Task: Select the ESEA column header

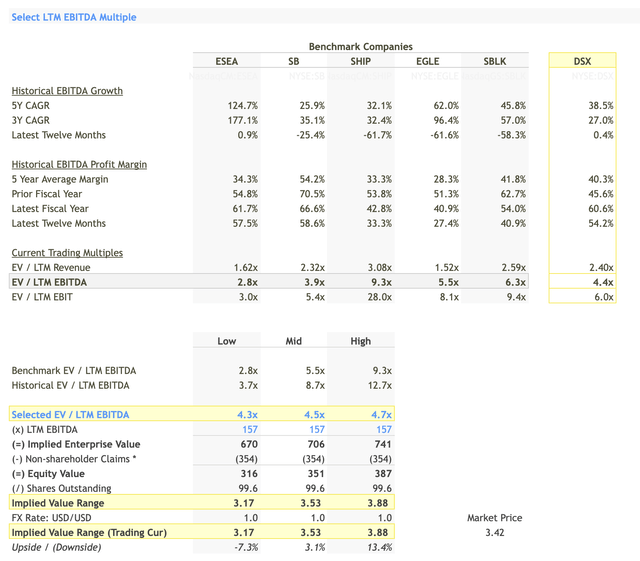Action: coord(227,61)
